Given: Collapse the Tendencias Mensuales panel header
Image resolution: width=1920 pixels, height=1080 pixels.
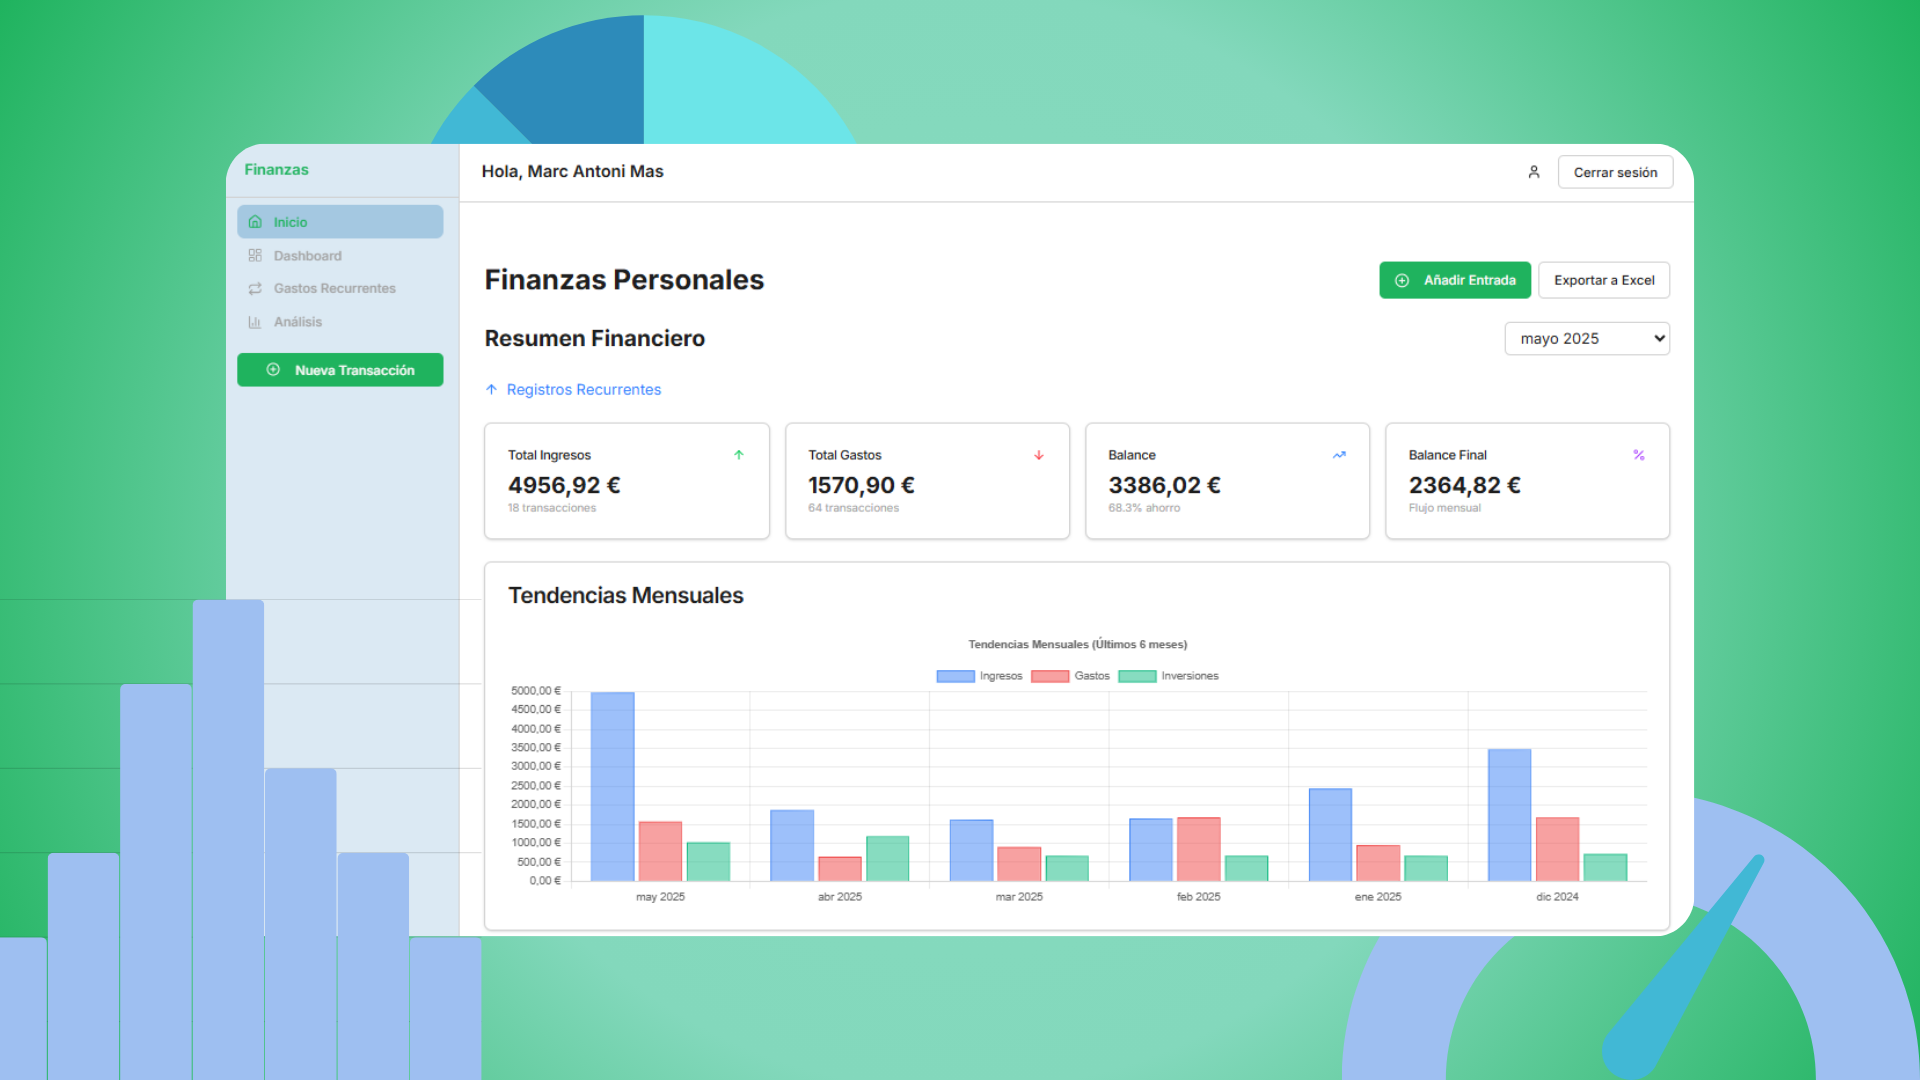Looking at the screenshot, I should point(625,594).
